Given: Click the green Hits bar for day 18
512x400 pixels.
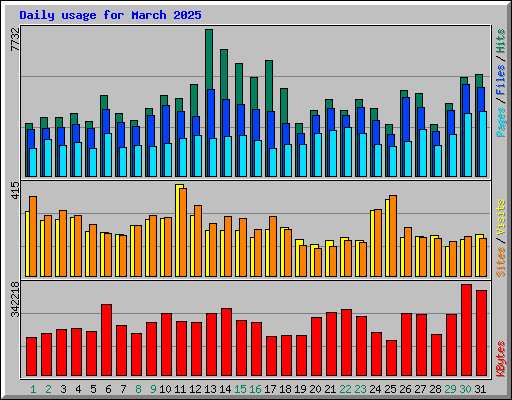Looking at the screenshot, I should [x=284, y=106].
